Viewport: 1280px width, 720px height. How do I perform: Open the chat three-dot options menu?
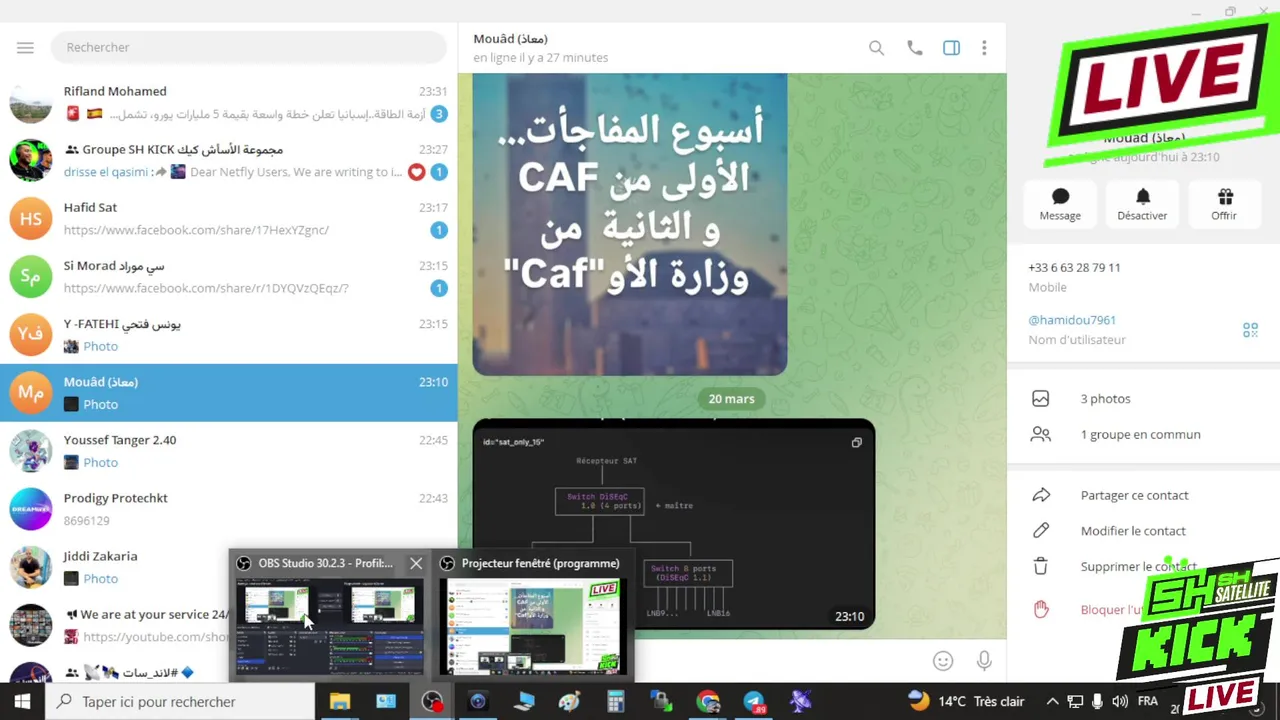point(984,47)
